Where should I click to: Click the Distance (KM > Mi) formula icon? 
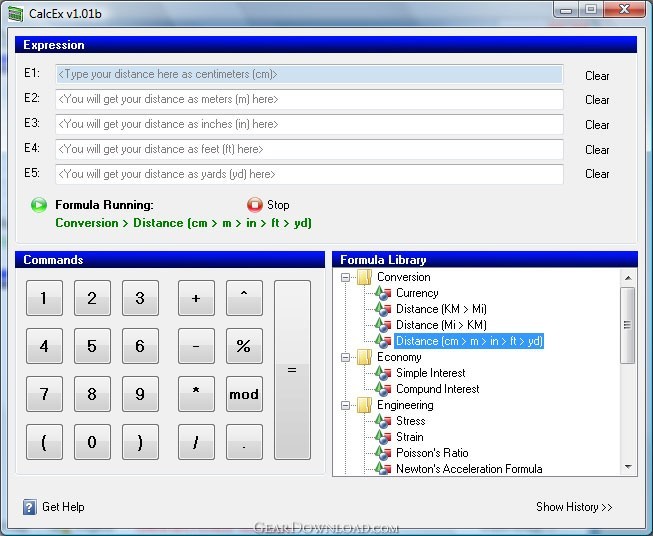click(383, 309)
